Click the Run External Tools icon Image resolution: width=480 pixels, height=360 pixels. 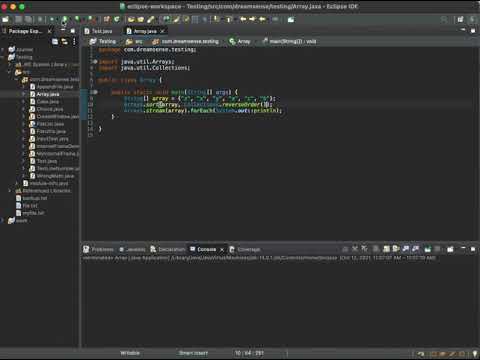[91, 19]
